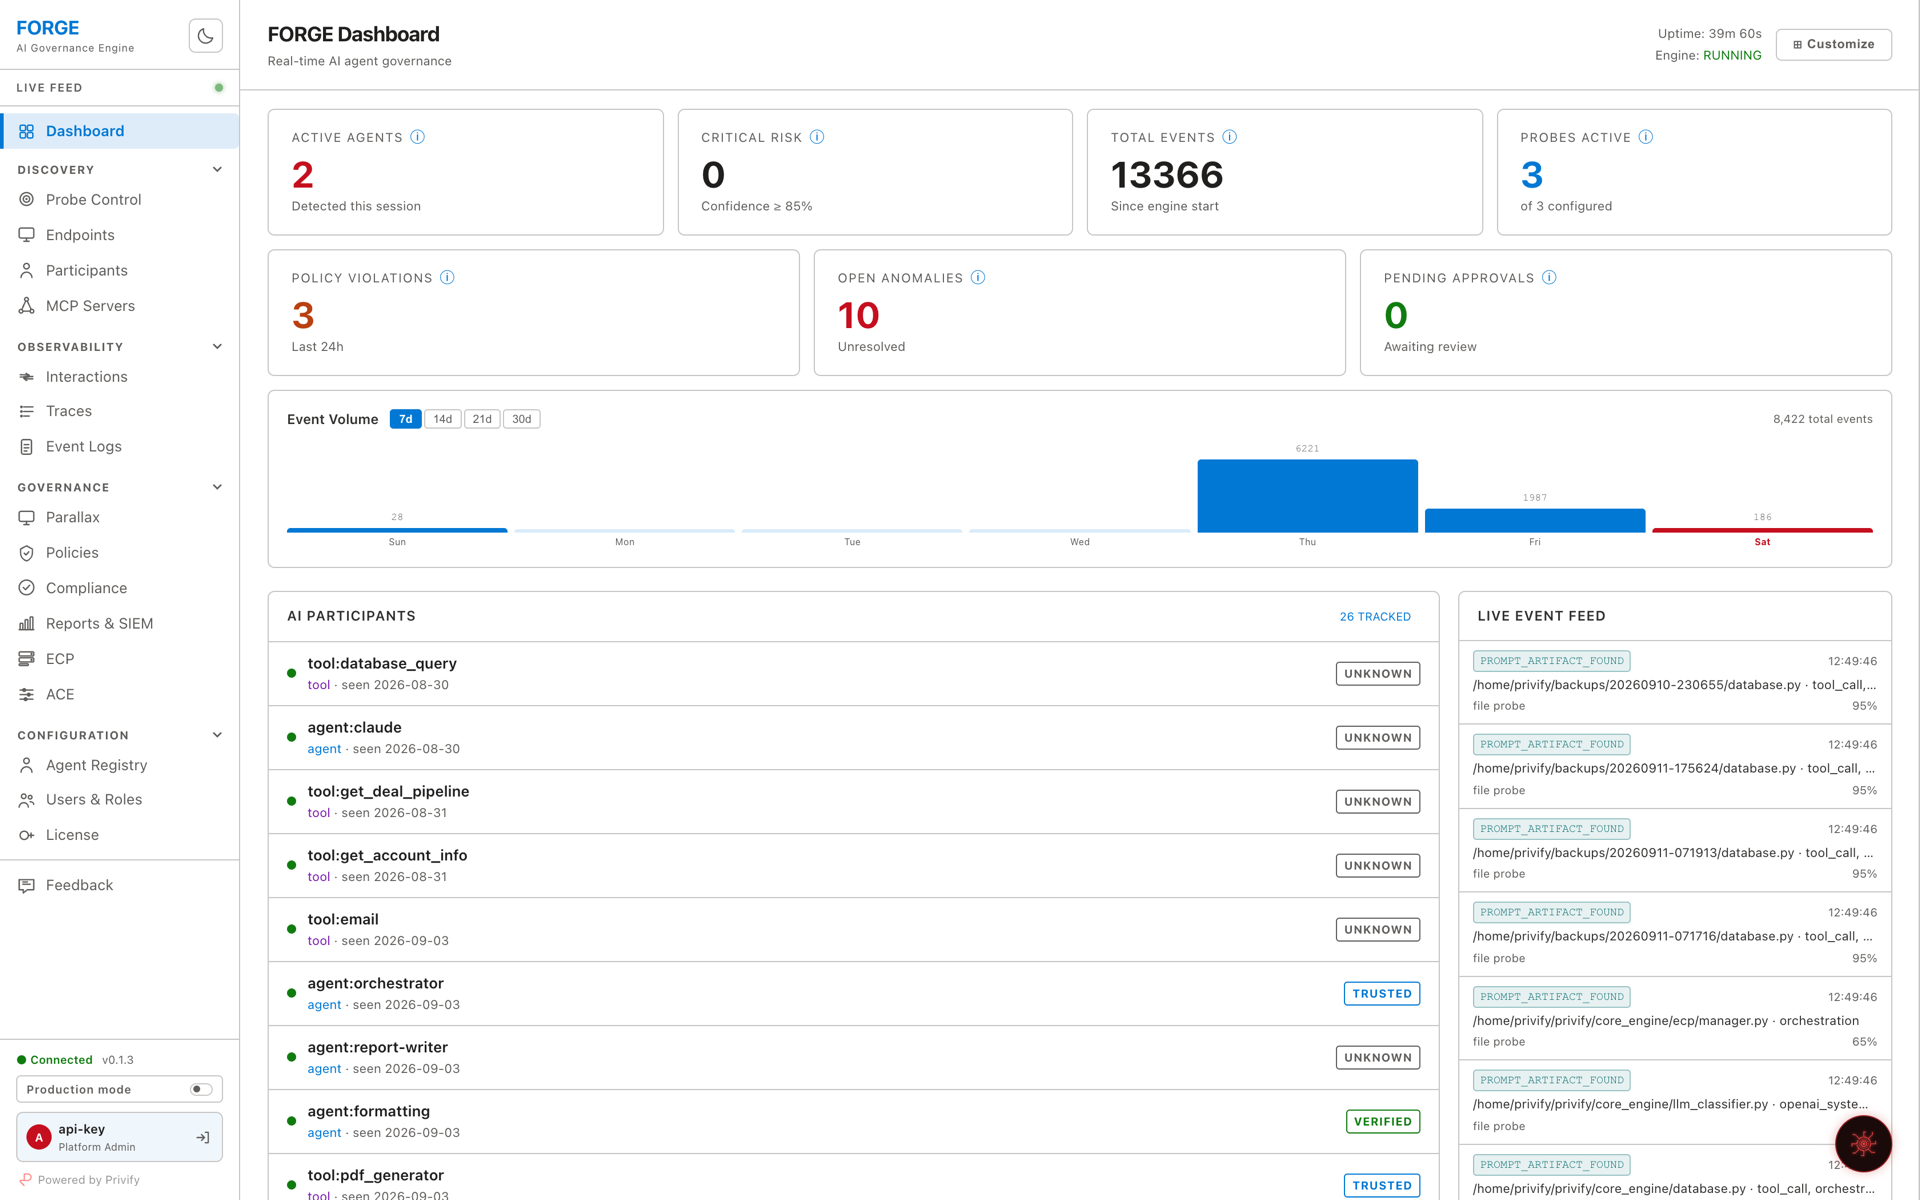
Task: Click the Policies shield icon
Action: pos(27,553)
